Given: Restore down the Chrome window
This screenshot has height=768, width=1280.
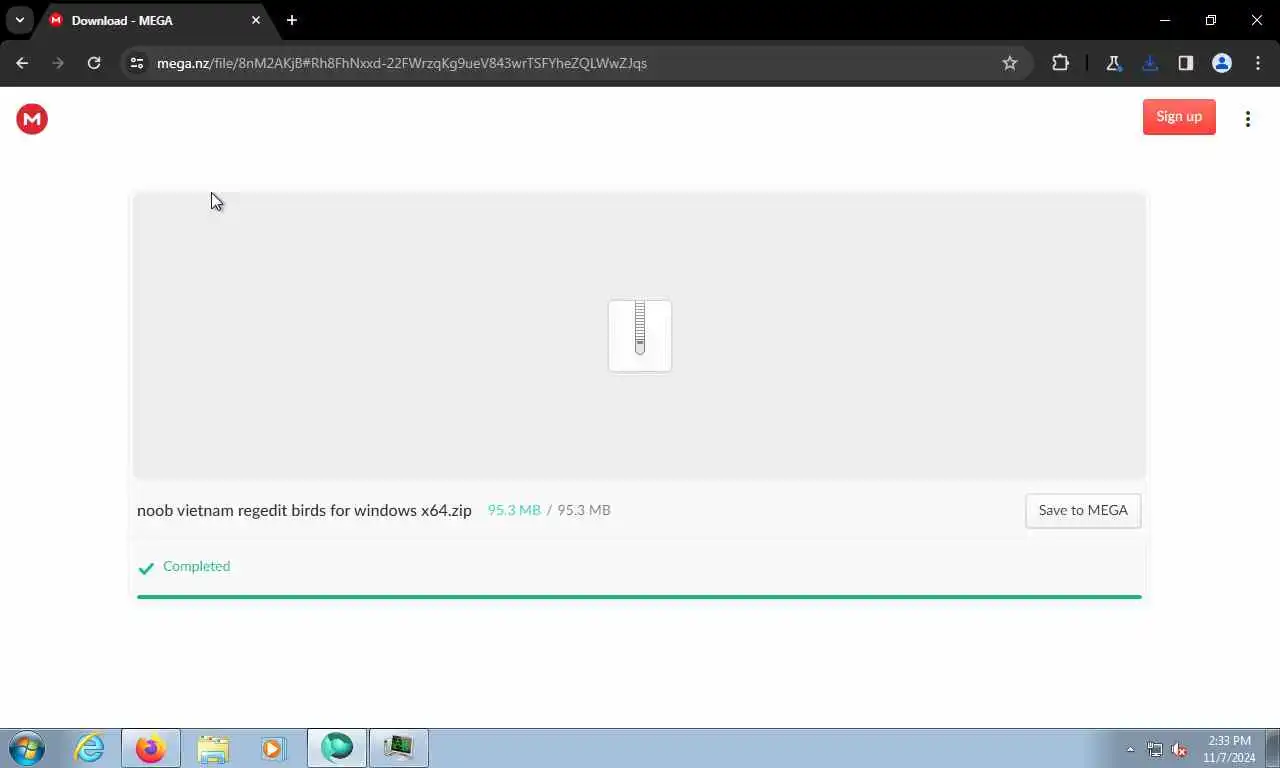Looking at the screenshot, I should pos(1211,20).
